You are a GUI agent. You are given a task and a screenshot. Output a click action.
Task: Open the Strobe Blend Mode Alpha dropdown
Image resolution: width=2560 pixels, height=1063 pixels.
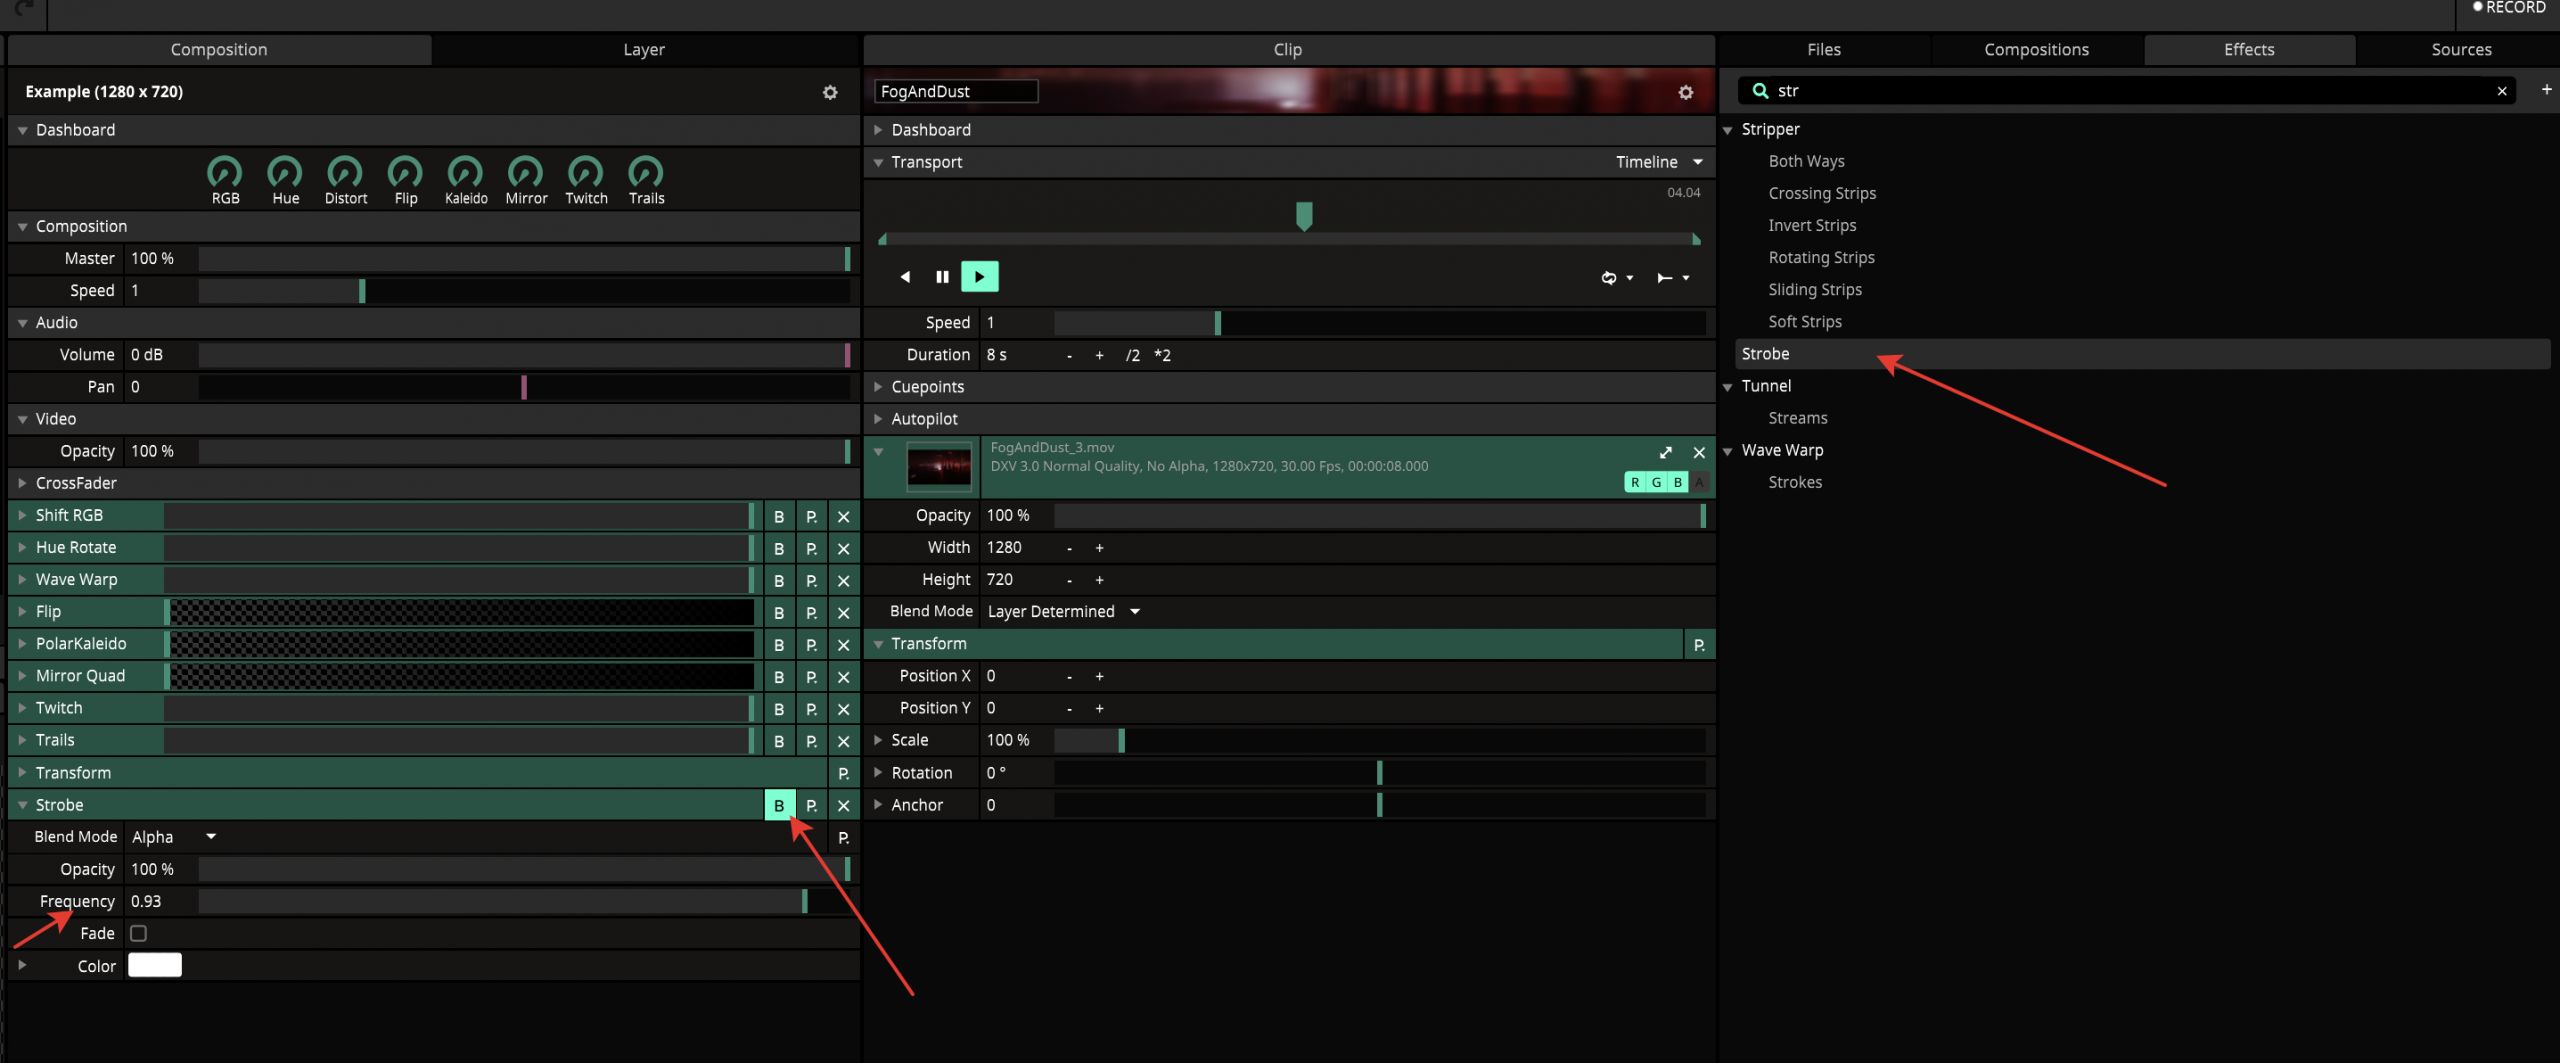click(174, 837)
